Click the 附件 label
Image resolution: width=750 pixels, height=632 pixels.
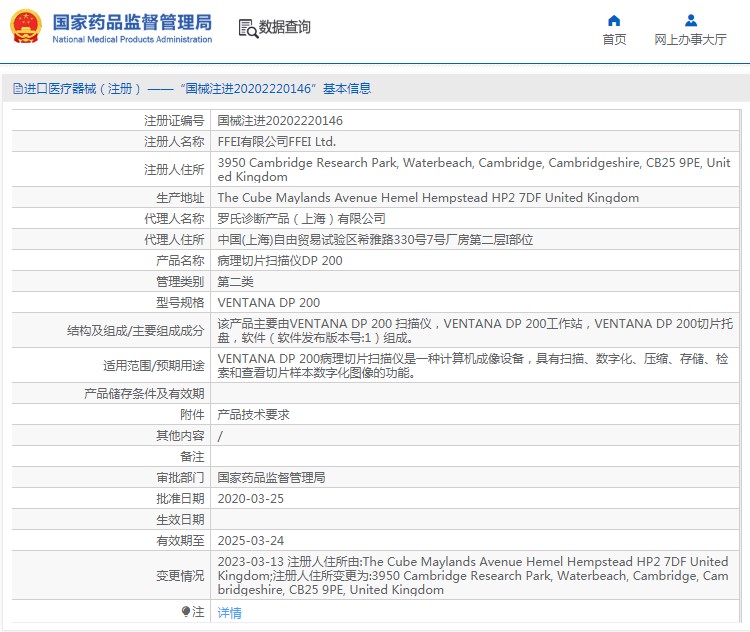[192, 415]
